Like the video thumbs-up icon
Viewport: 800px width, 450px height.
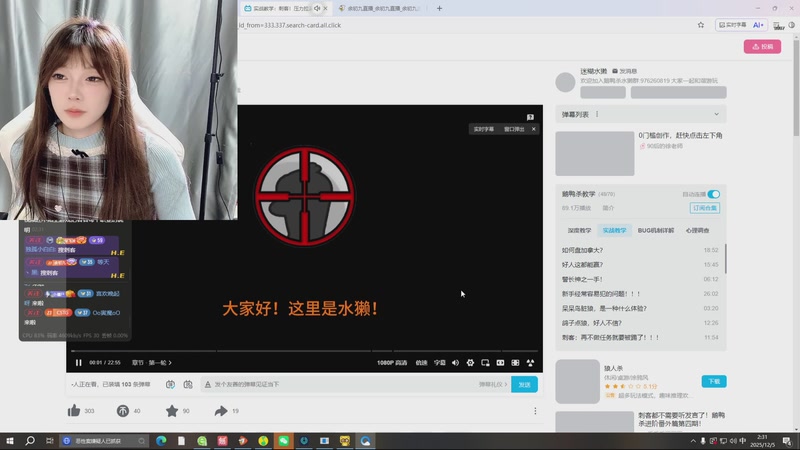pos(74,411)
